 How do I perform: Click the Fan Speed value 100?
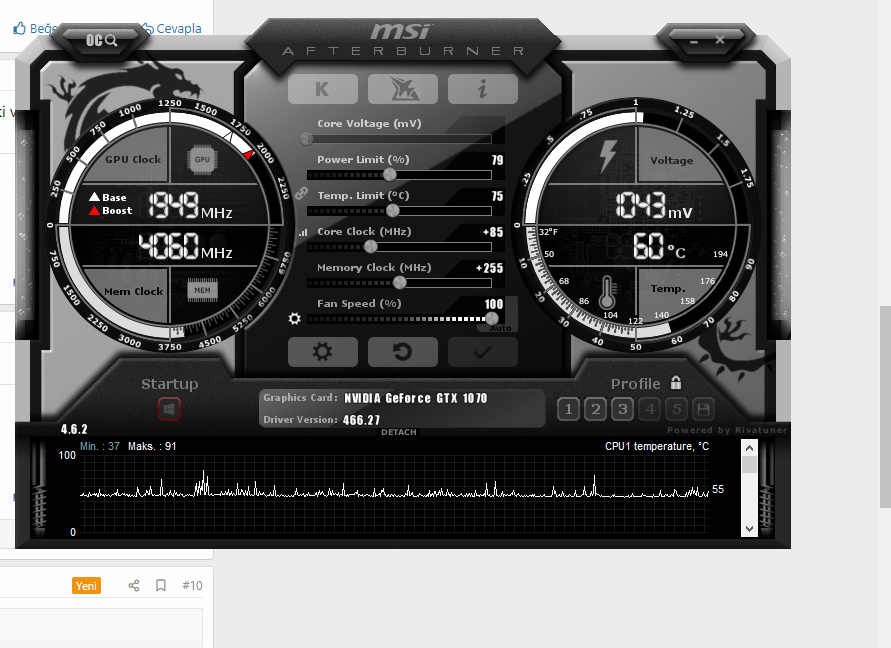click(494, 304)
